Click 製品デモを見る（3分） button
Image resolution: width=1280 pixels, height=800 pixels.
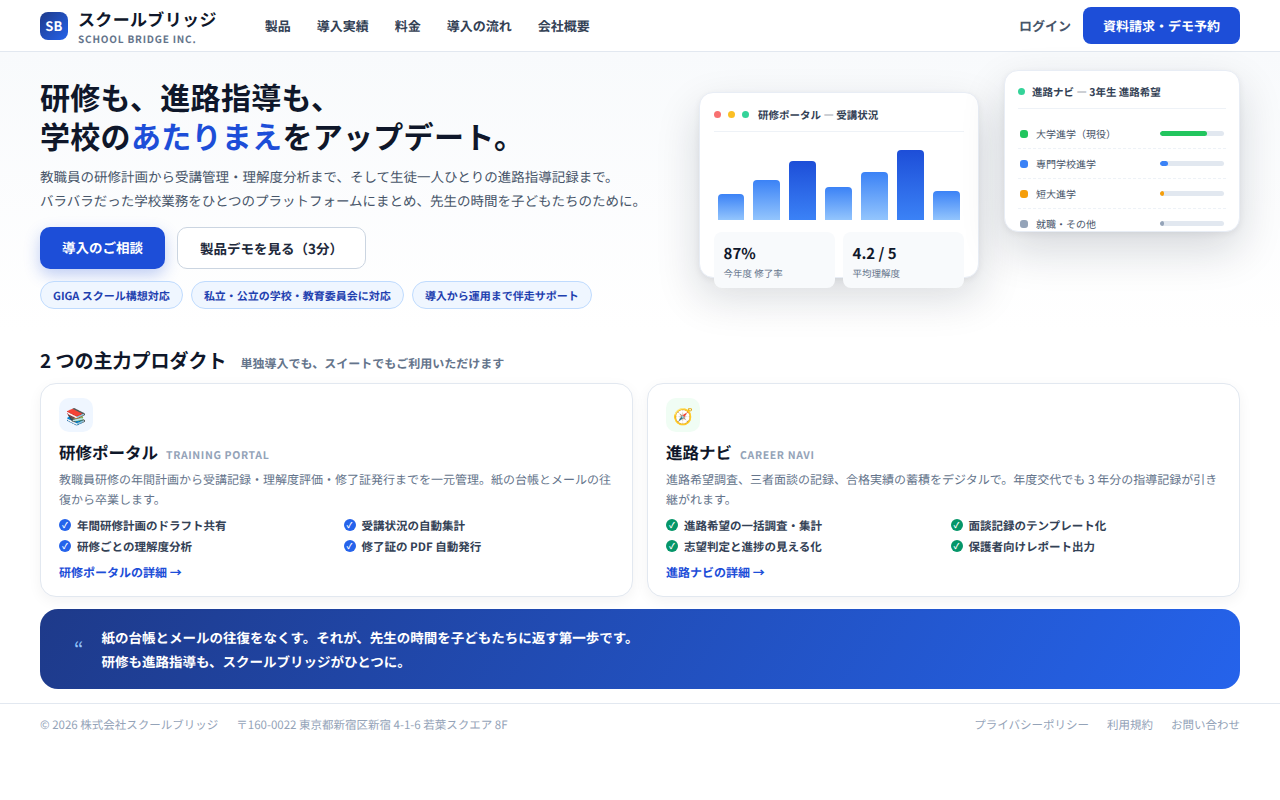pos(271,248)
